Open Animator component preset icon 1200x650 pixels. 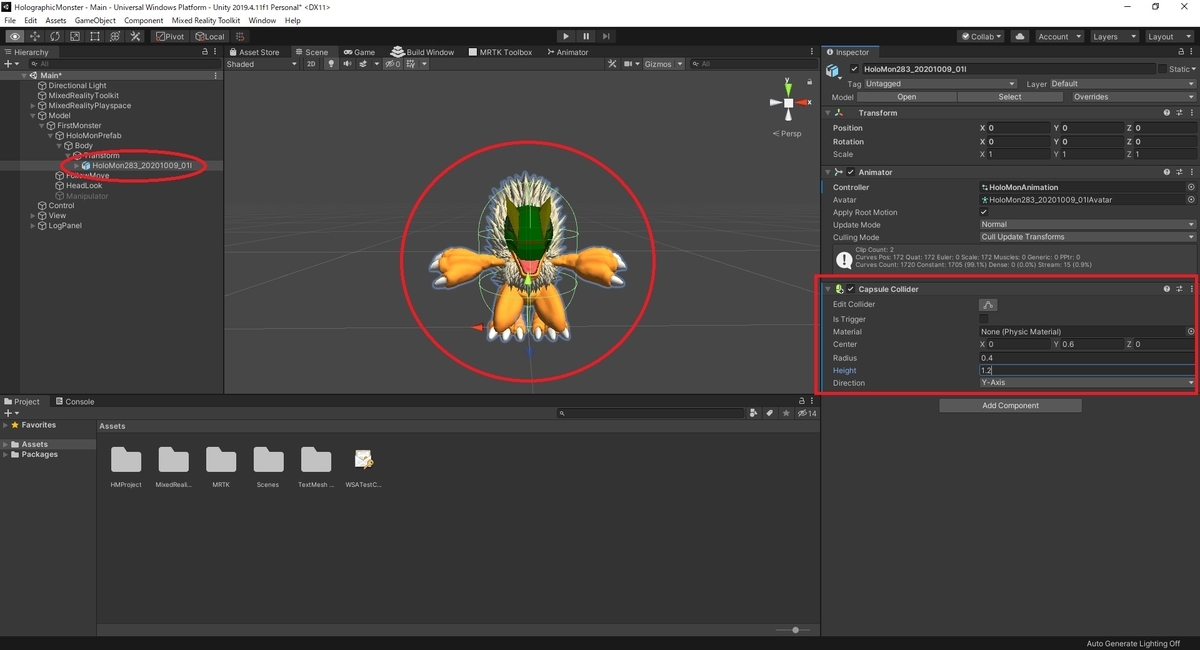coord(1179,172)
